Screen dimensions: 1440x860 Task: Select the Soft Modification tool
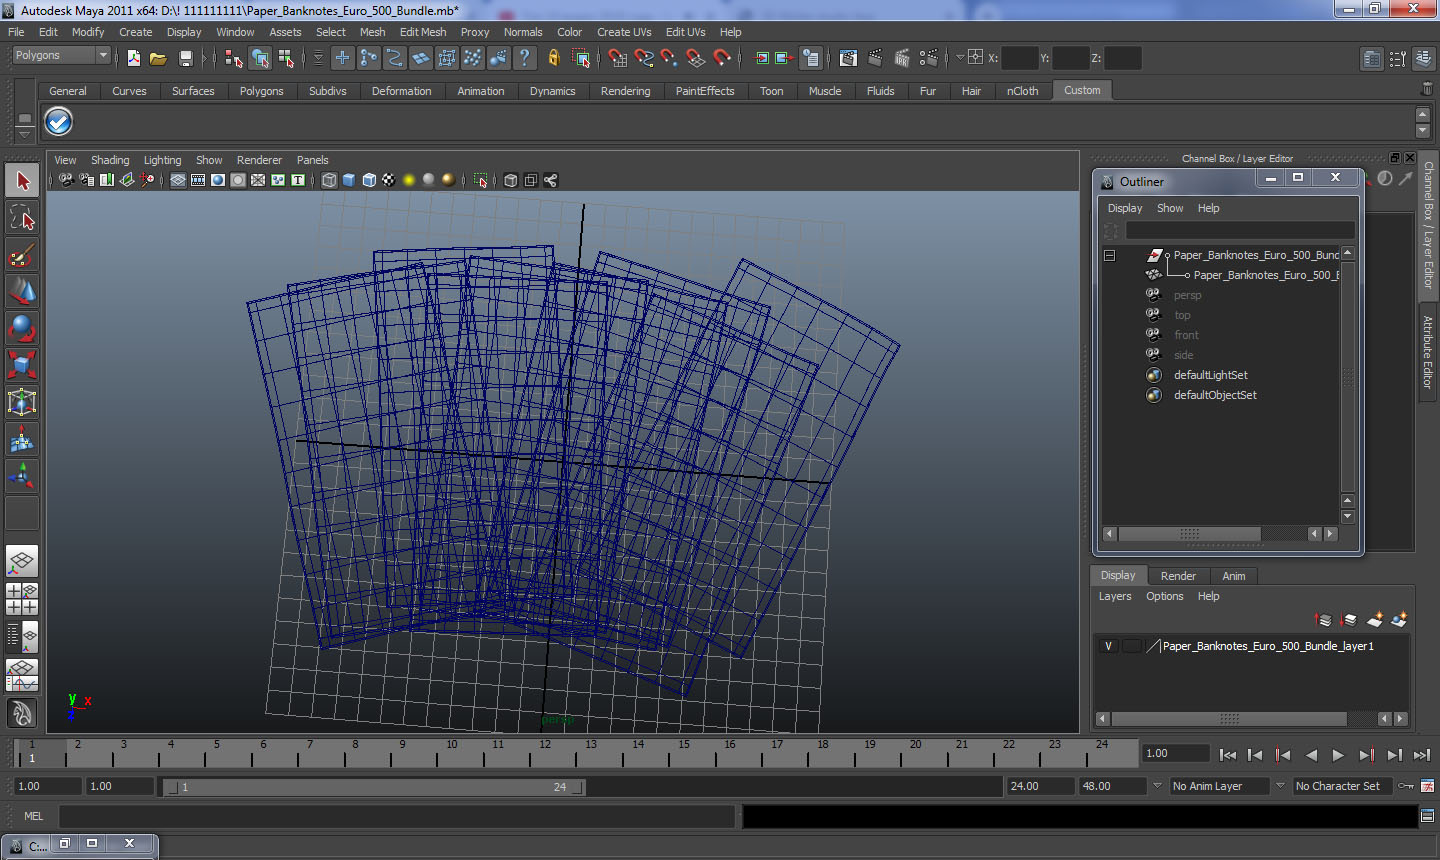(22, 439)
